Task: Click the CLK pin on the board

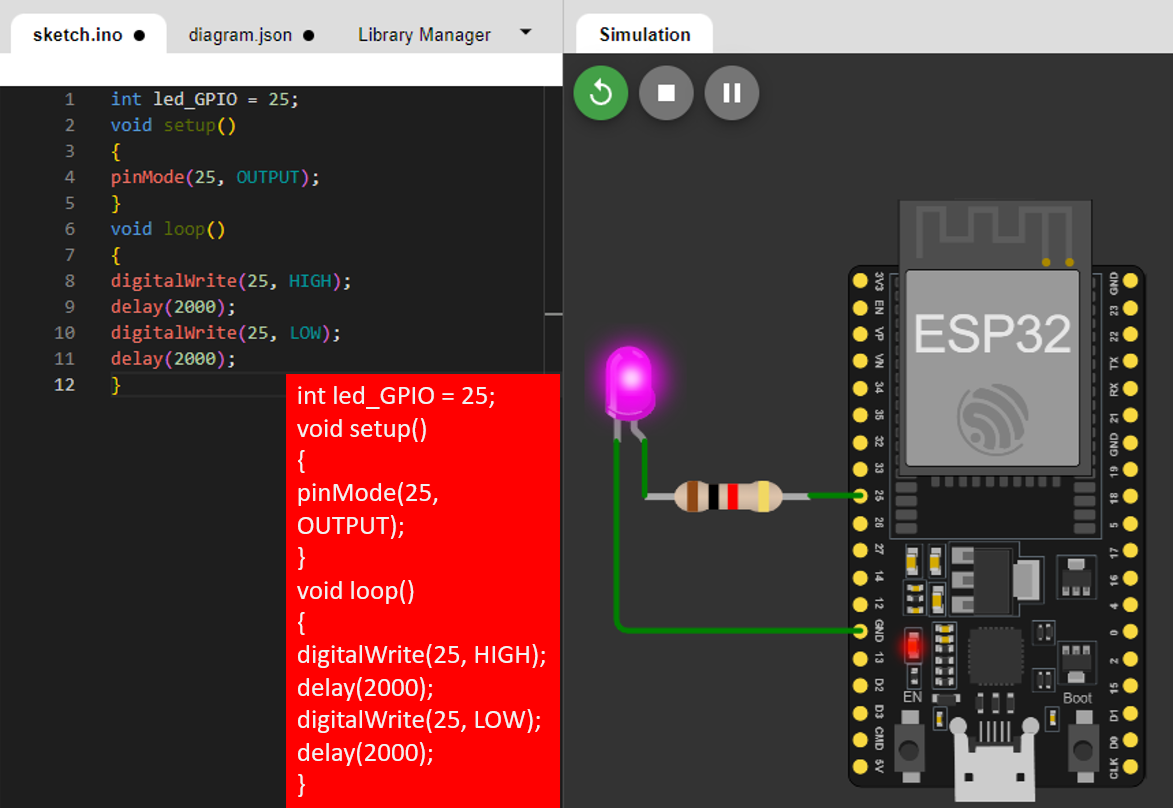Action: (x=1130, y=767)
